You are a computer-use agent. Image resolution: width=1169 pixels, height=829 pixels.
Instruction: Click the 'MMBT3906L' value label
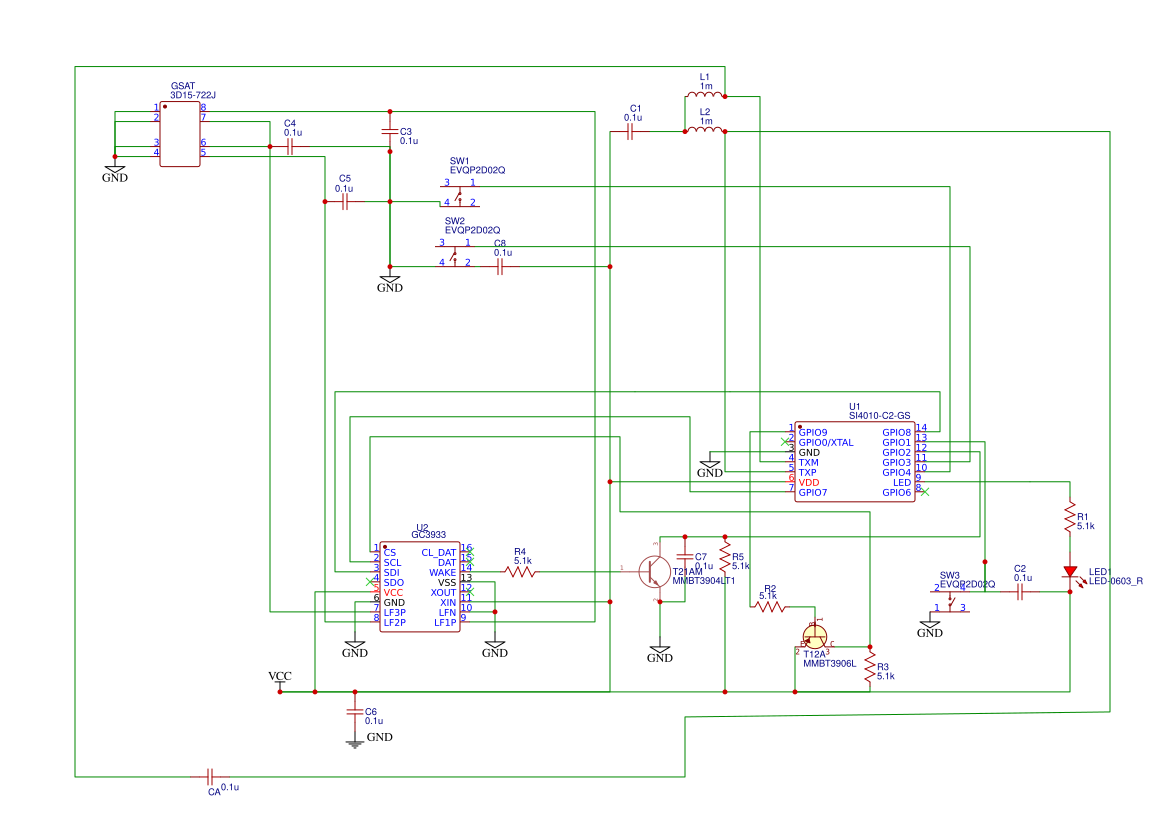pyautogui.click(x=830, y=663)
